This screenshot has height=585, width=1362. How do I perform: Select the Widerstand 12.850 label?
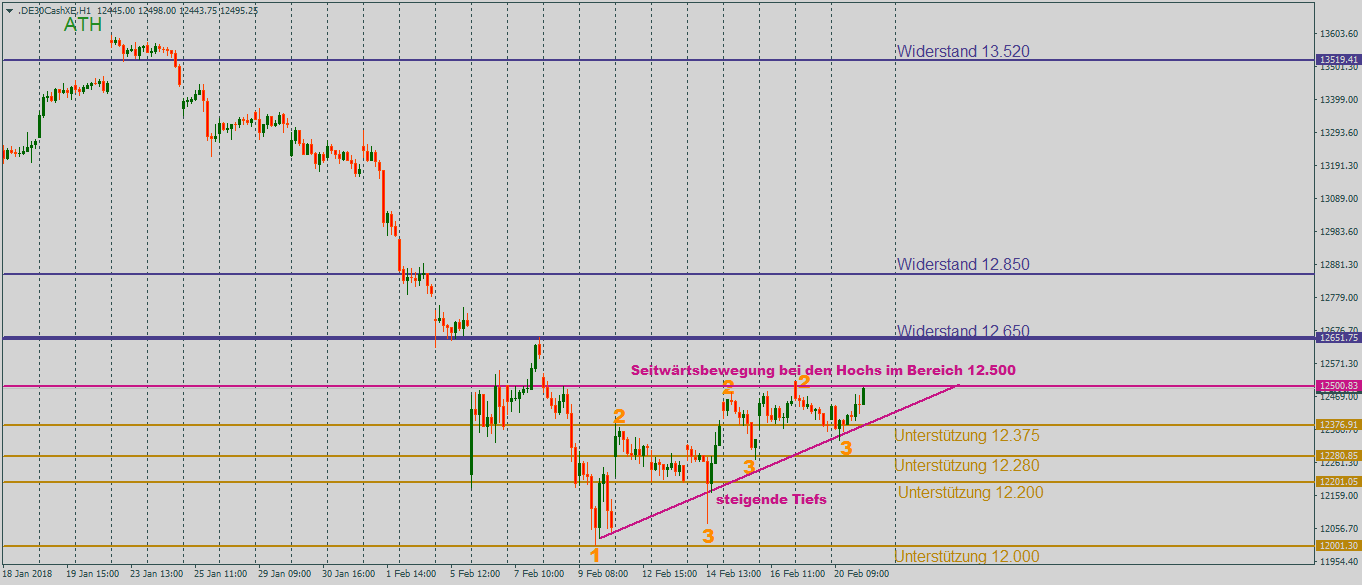tap(963, 265)
